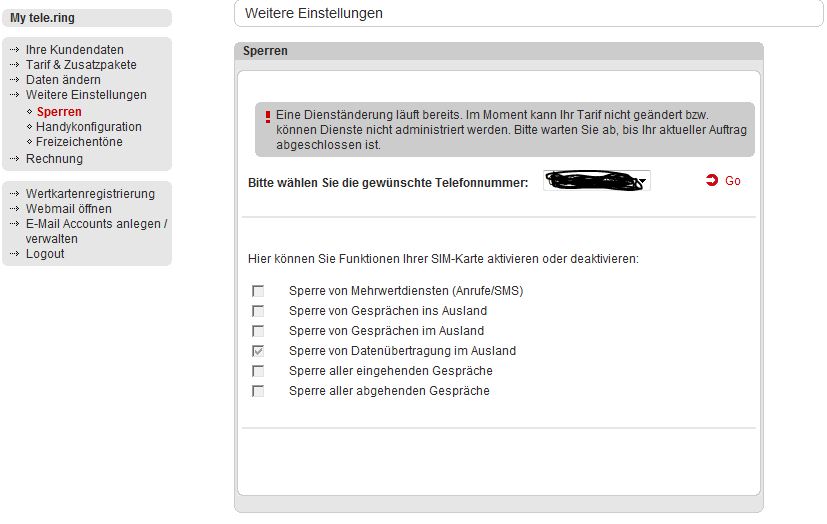Image resolution: width=827 pixels, height=524 pixels.
Task: Open Wertkartenregistrierung link
Action: (90, 194)
